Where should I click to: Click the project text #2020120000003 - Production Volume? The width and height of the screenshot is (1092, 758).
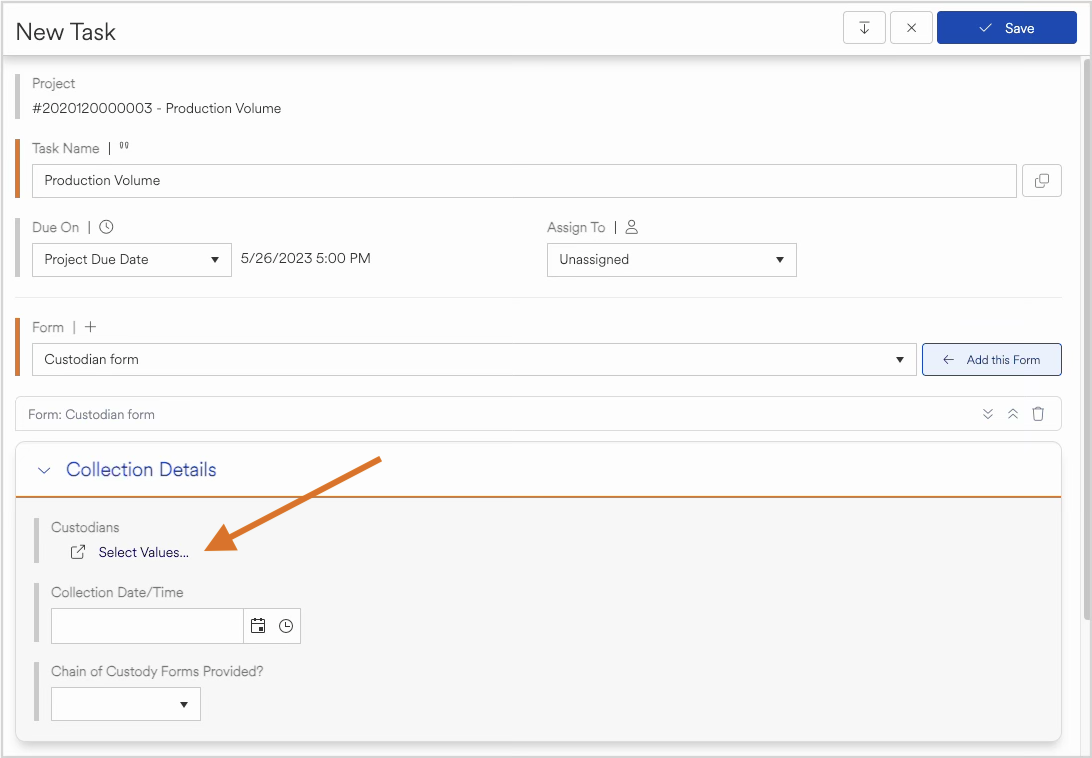click(x=157, y=109)
